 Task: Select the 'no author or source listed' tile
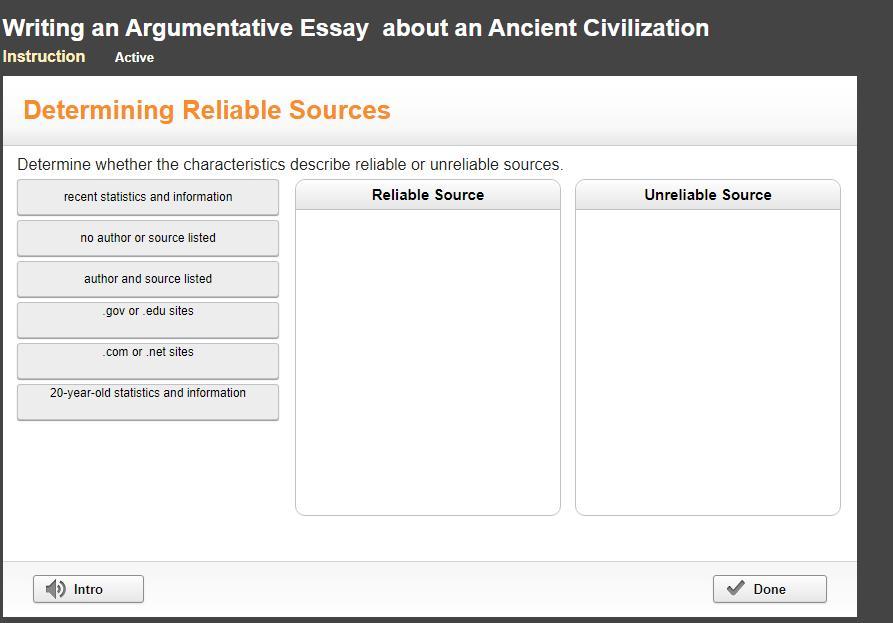click(x=148, y=238)
